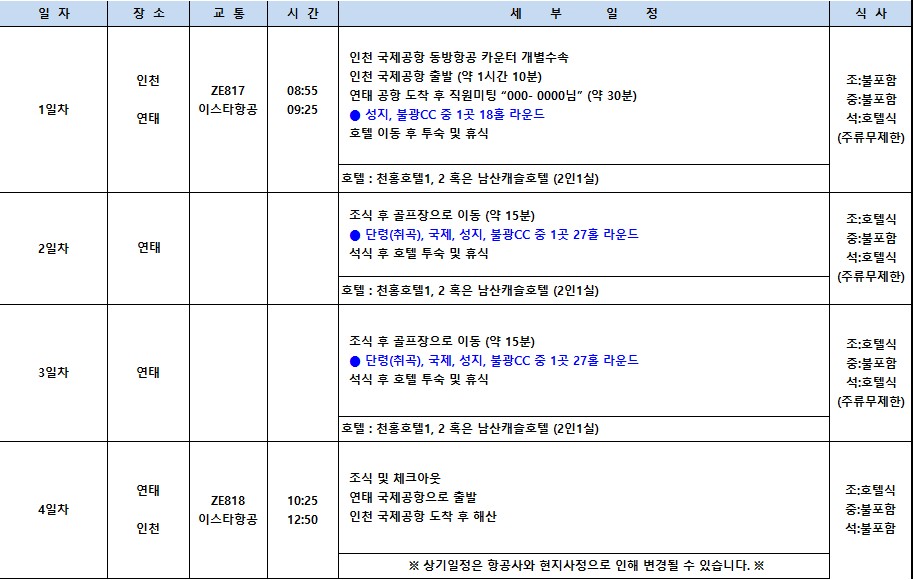Select flight number ZE817
This screenshot has width=915, height=580.
pos(228,90)
